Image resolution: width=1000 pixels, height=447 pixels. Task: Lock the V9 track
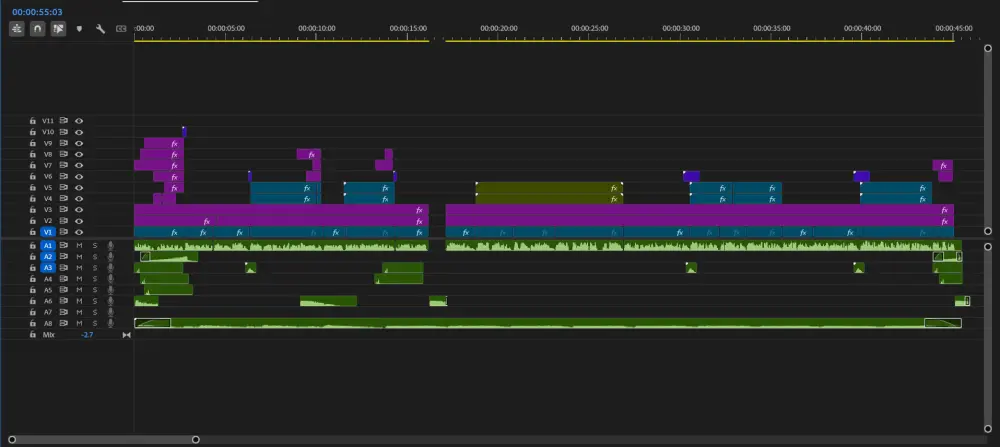coord(33,143)
